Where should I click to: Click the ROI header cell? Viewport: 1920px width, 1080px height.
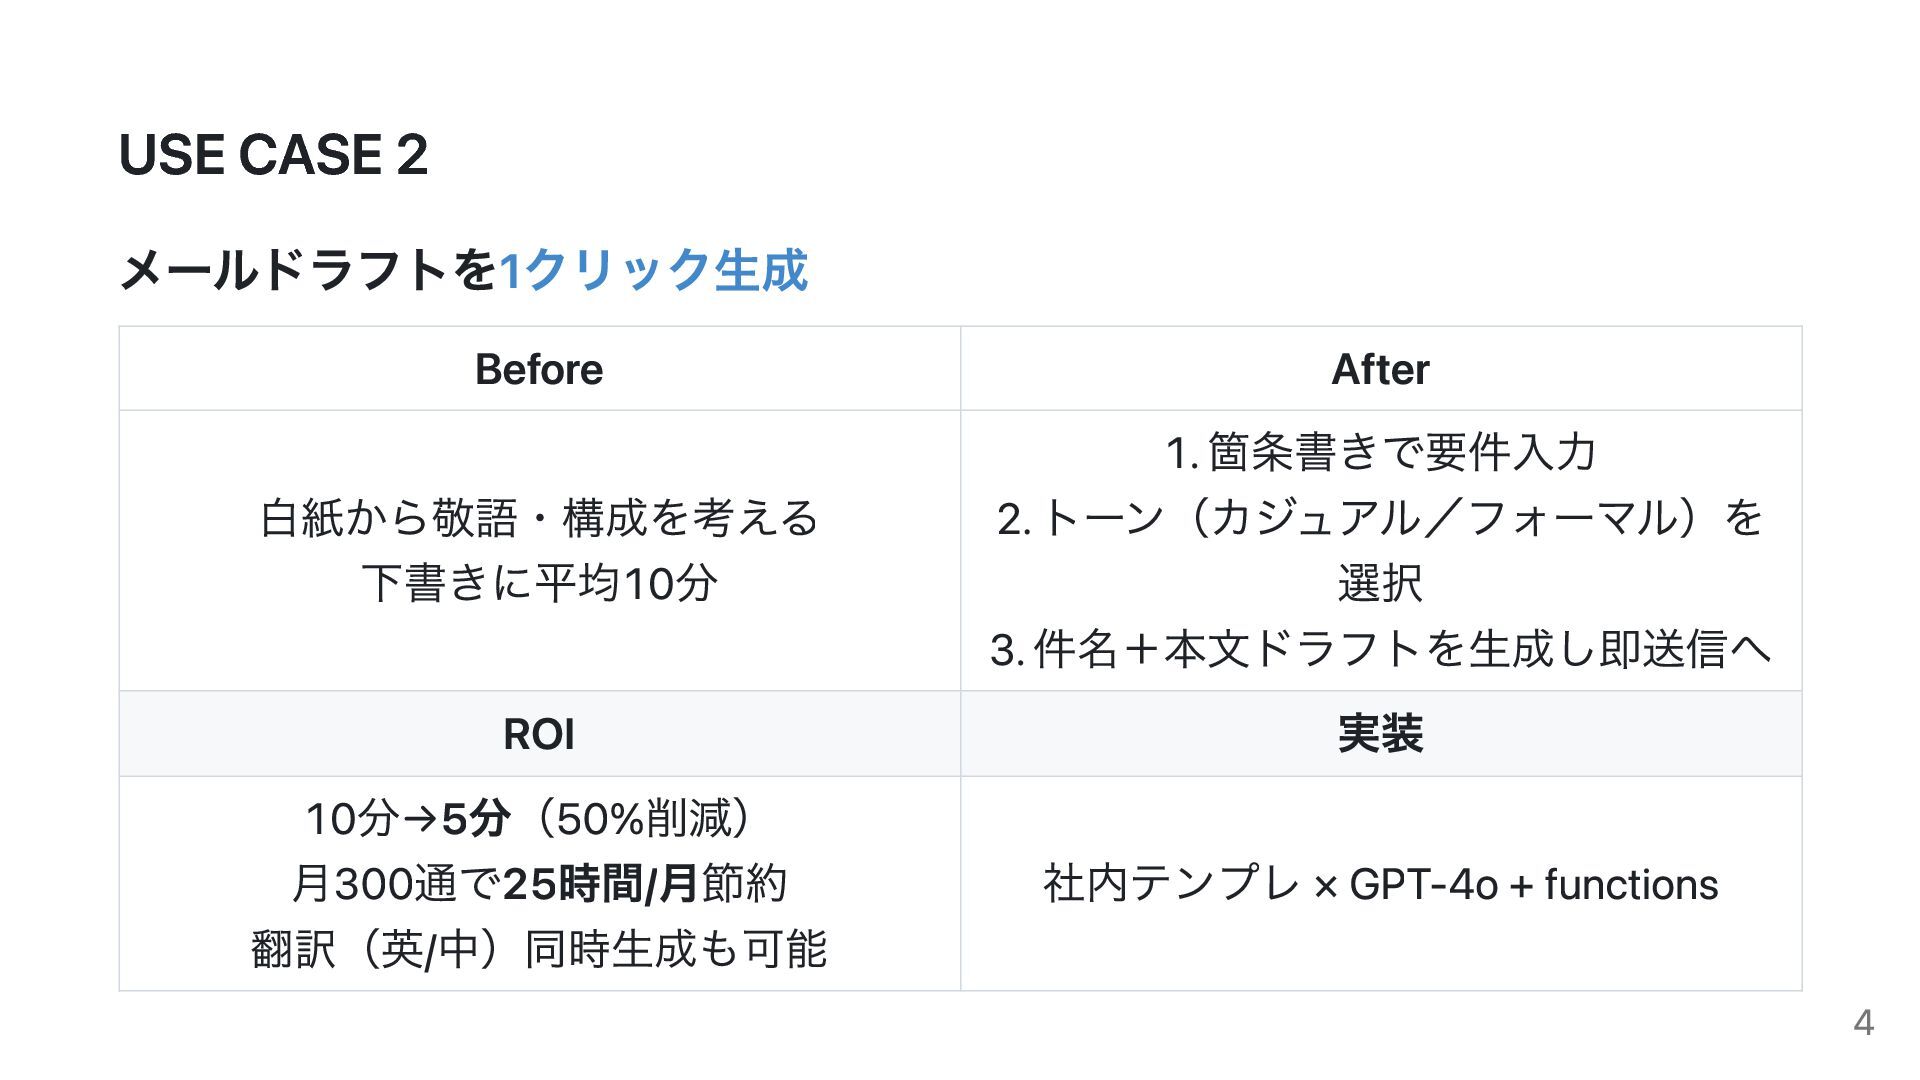539,734
